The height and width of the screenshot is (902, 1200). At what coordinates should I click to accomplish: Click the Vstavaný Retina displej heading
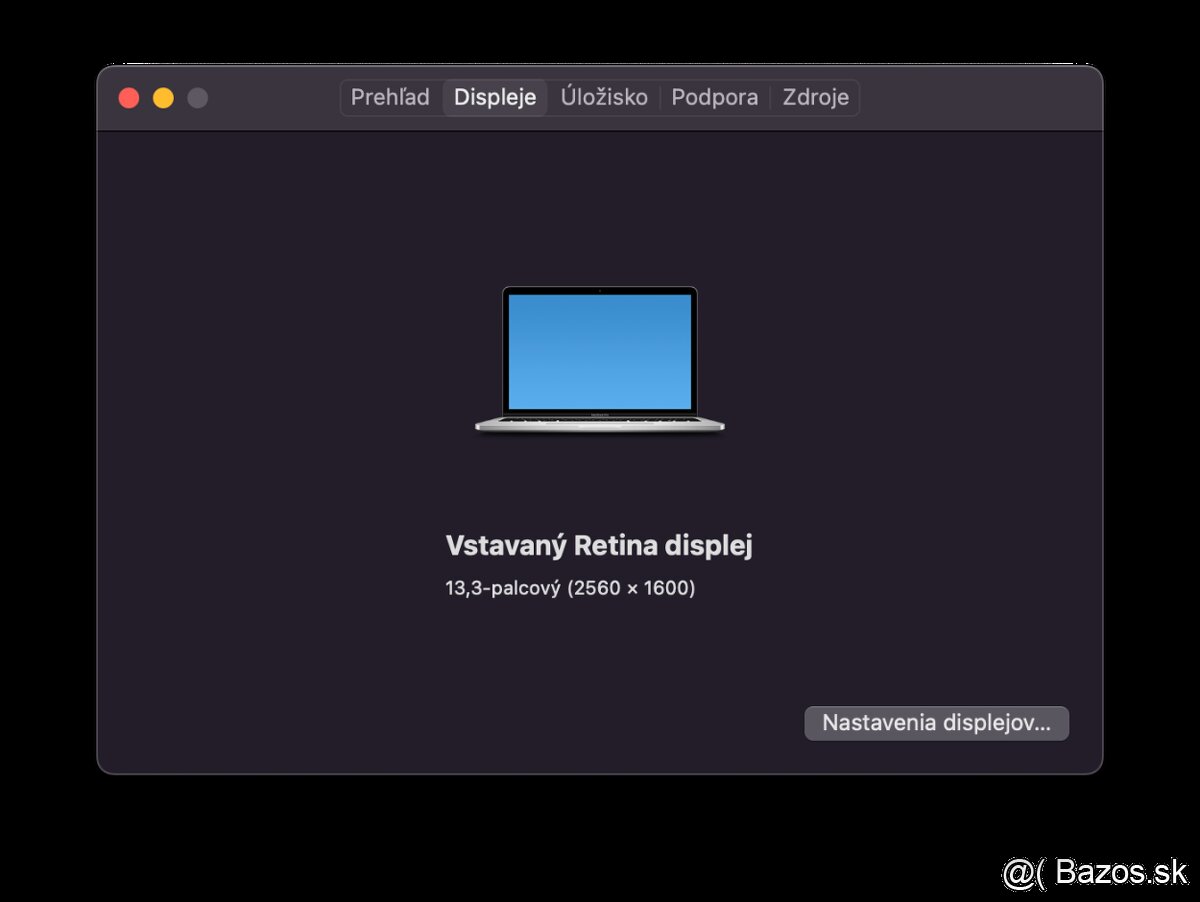(599, 546)
